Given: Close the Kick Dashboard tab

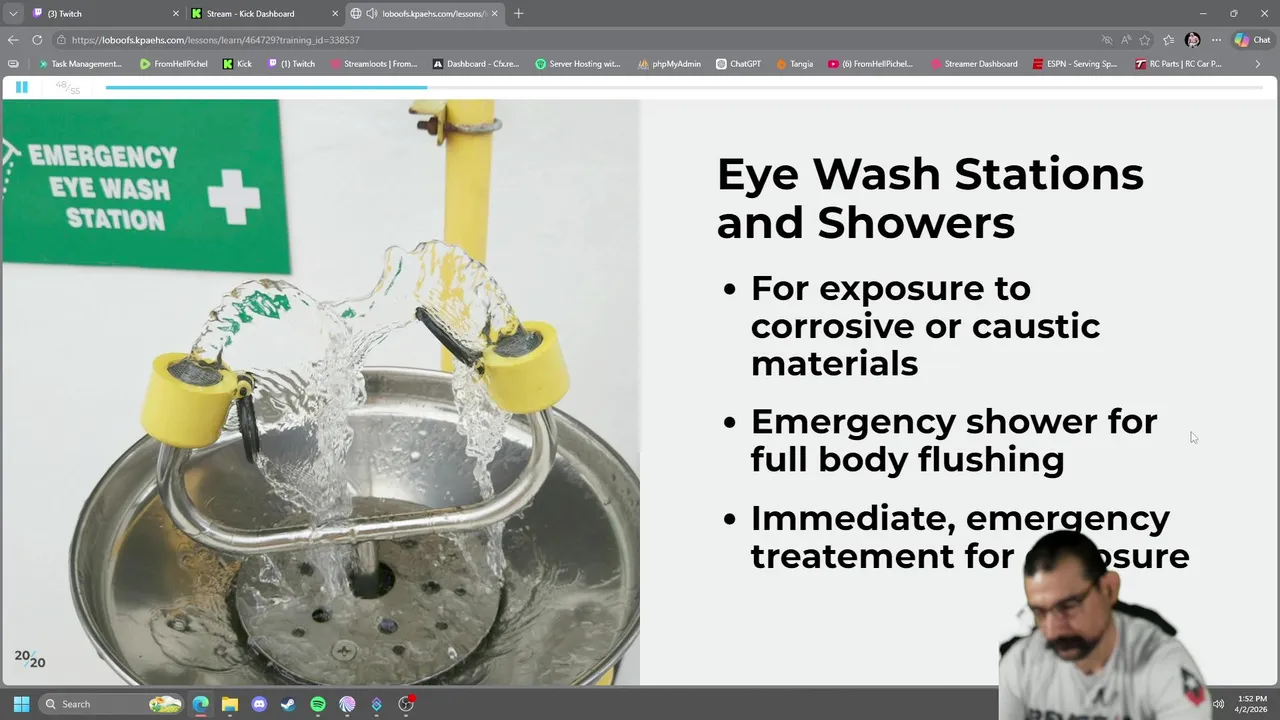Looking at the screenshot, I should 334,13.
